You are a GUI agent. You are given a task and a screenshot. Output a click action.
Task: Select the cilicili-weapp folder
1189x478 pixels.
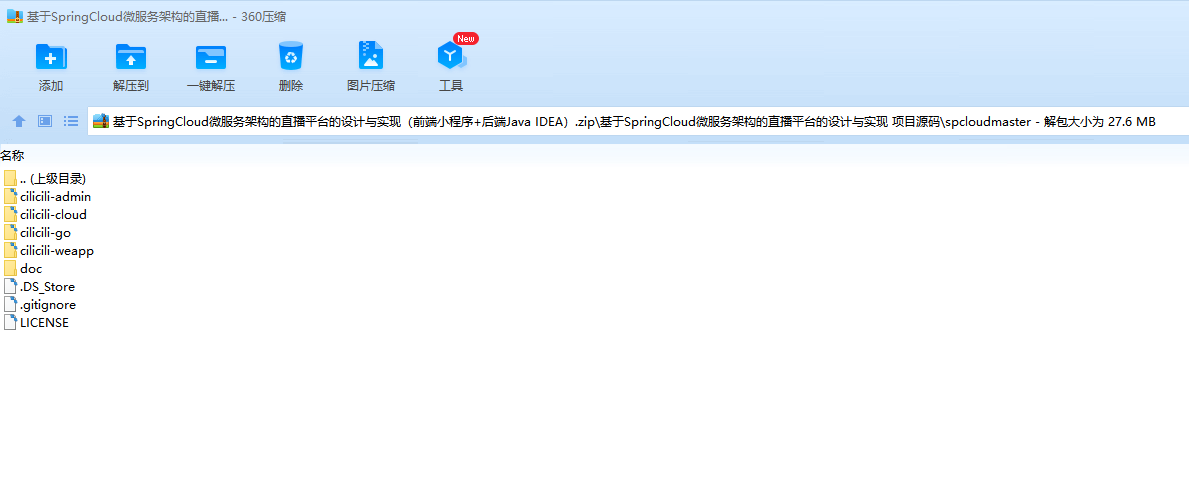pyautogui.click(x=49, y=250)
